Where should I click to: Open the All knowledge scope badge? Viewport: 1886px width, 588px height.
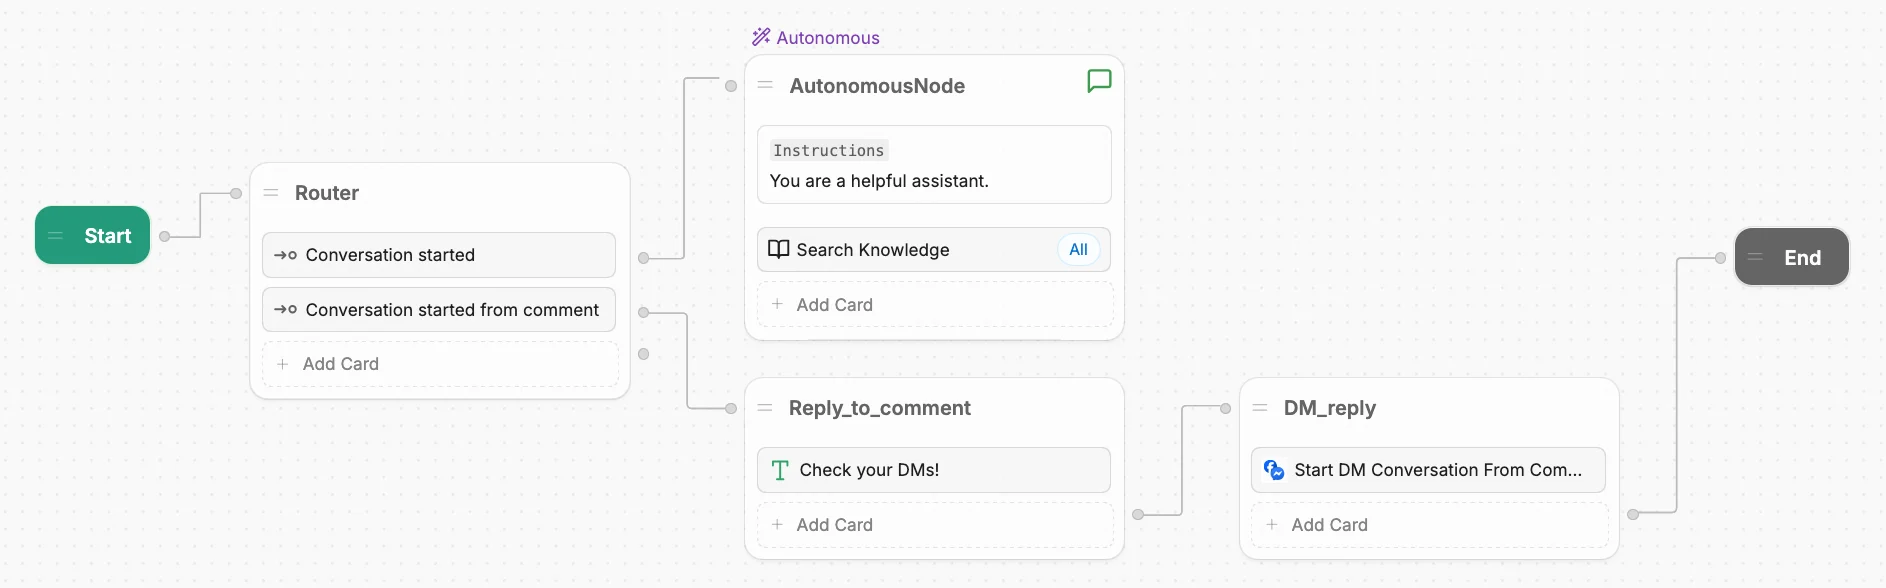(x=1078, y=249)
